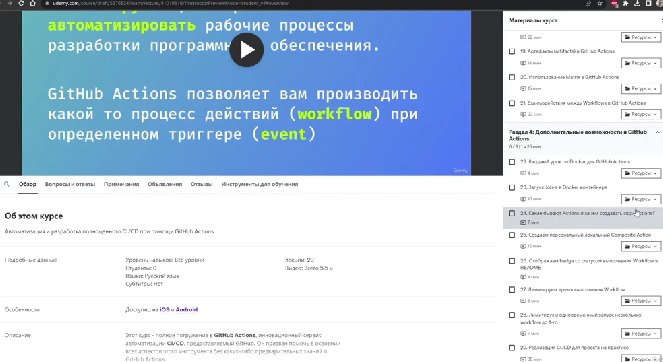The height and width of the screenshot is (362, 663).
Task: Click the red extension icon in browser toolbar
Action: [x=614, y=3]
